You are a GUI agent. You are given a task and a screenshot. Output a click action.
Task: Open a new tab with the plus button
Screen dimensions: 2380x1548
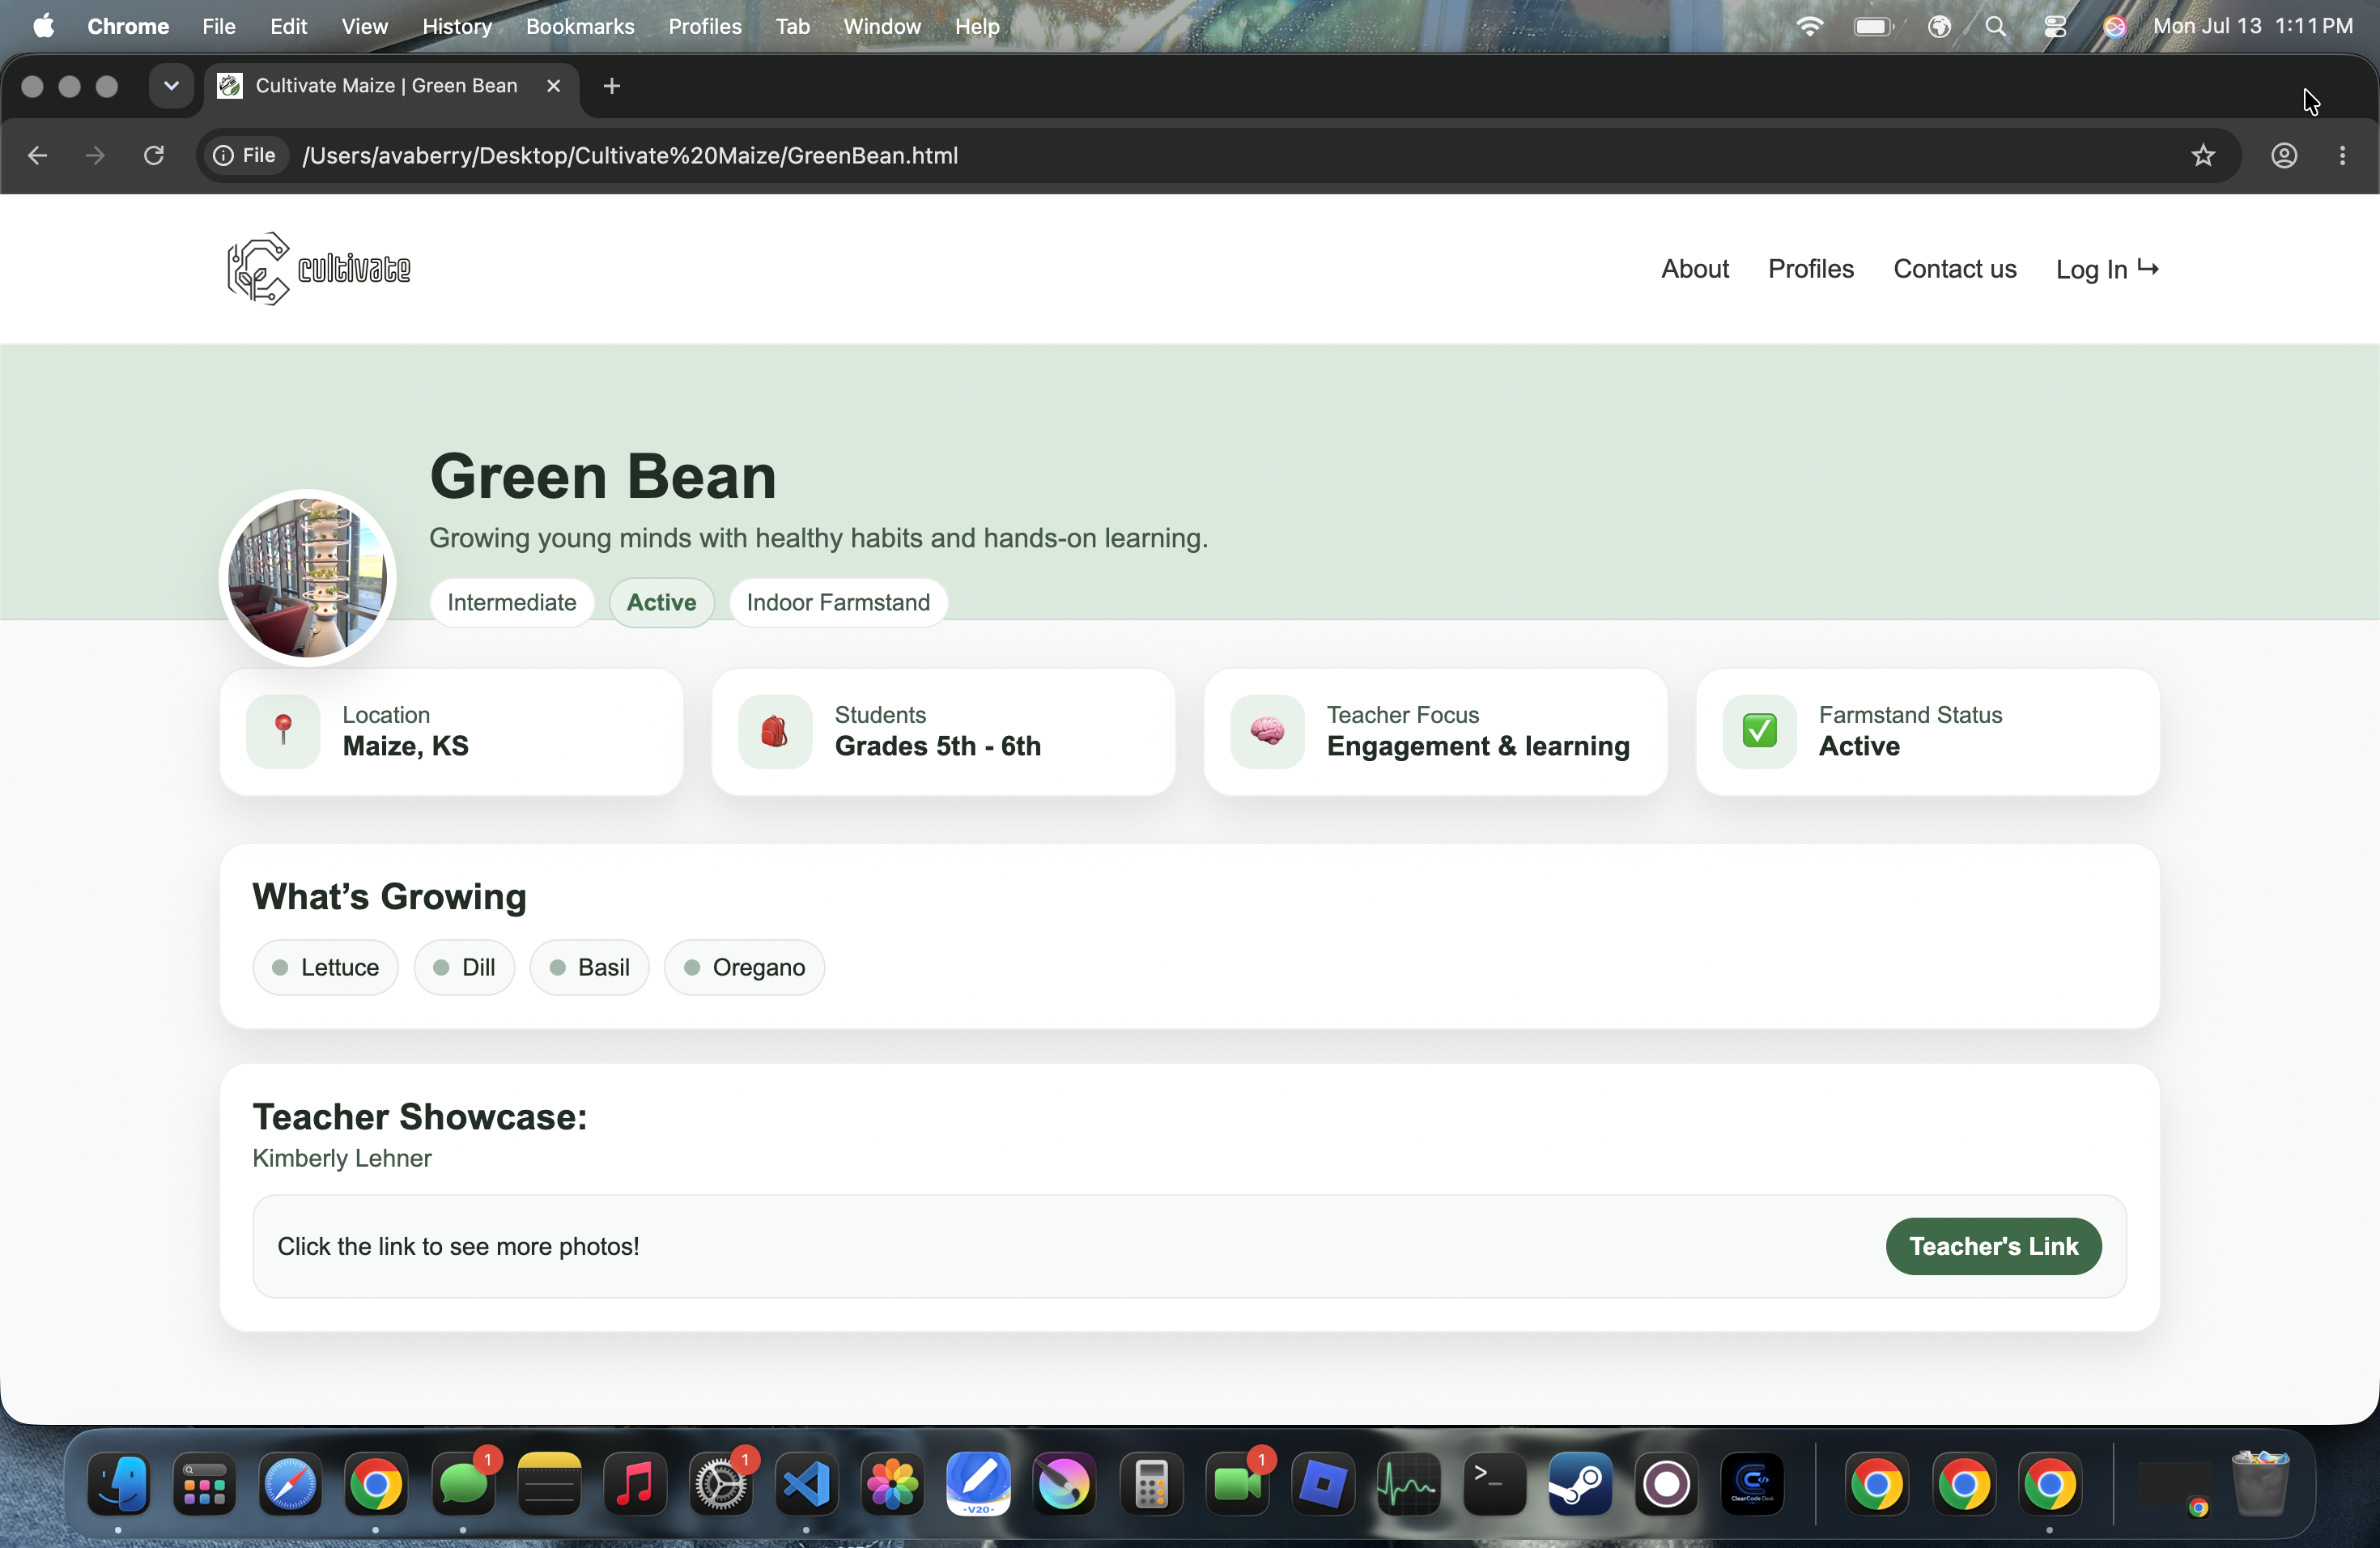(612, 86)
